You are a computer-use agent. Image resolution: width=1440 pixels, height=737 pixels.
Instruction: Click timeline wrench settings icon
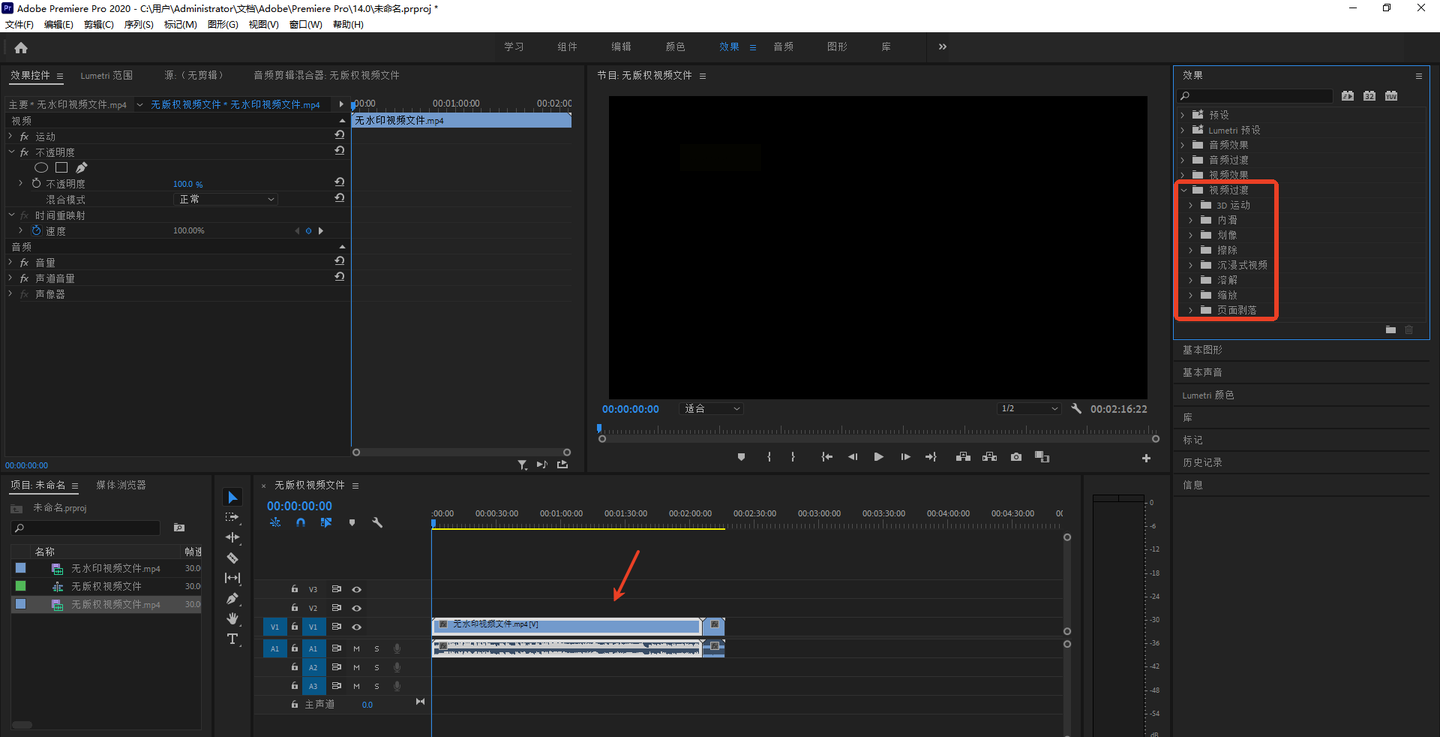point(377,522)
